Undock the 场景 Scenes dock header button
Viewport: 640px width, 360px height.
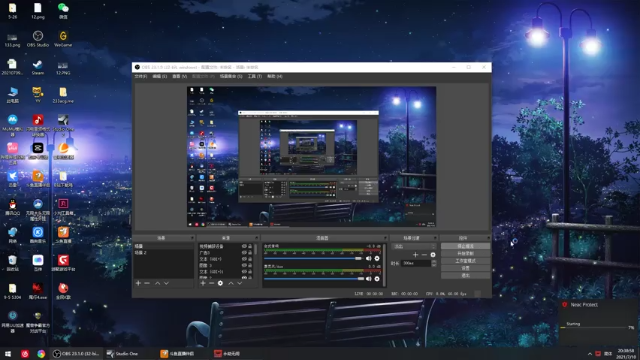pos(192,238)
